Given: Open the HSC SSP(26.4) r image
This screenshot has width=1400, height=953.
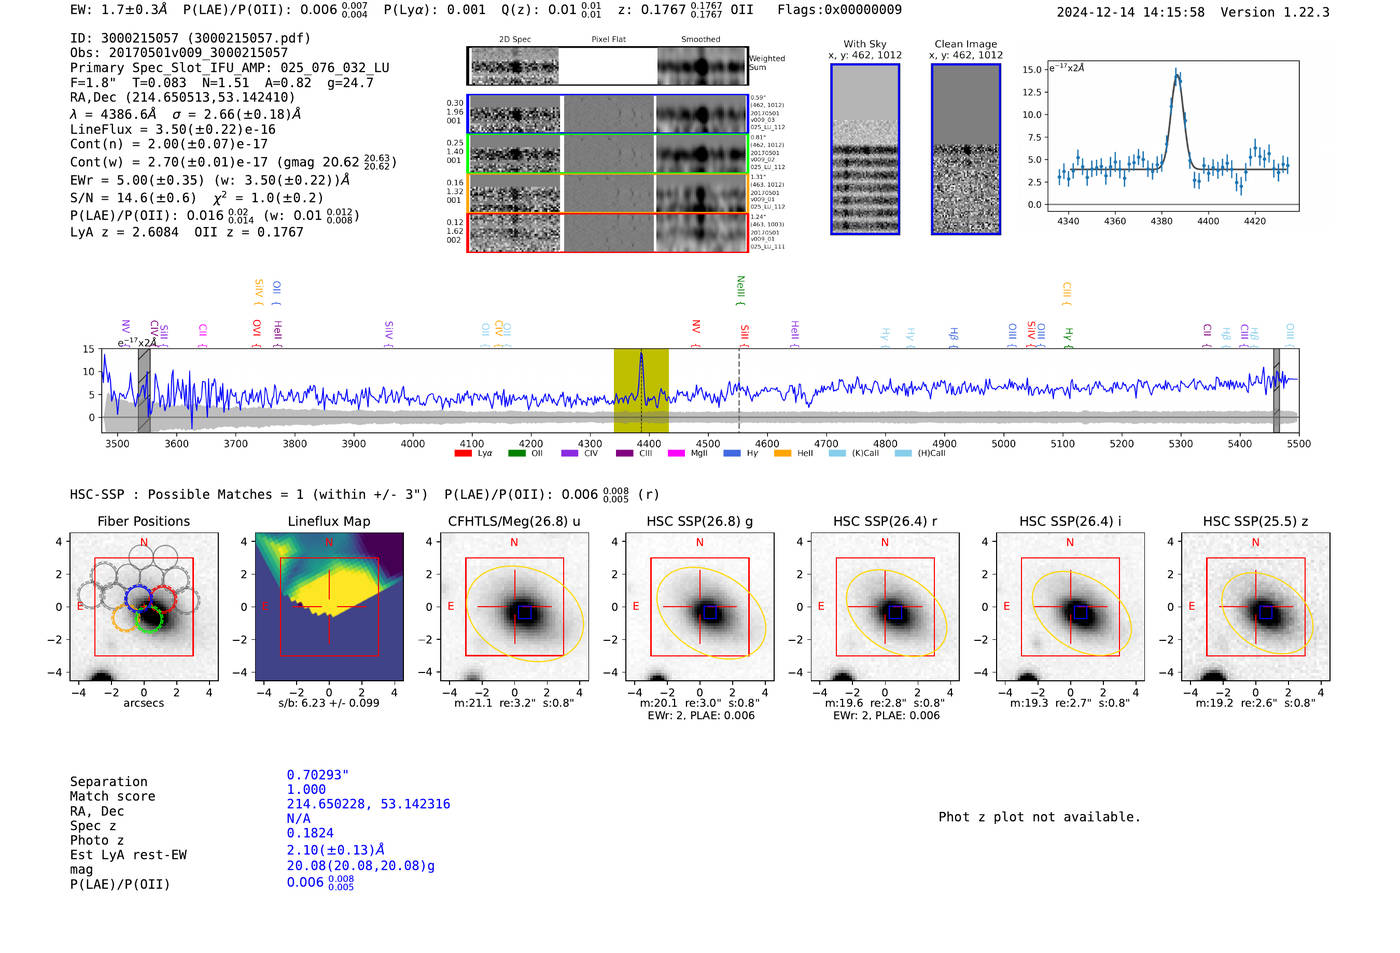Looking at the screenshot, I should click(x=885, y=607).
